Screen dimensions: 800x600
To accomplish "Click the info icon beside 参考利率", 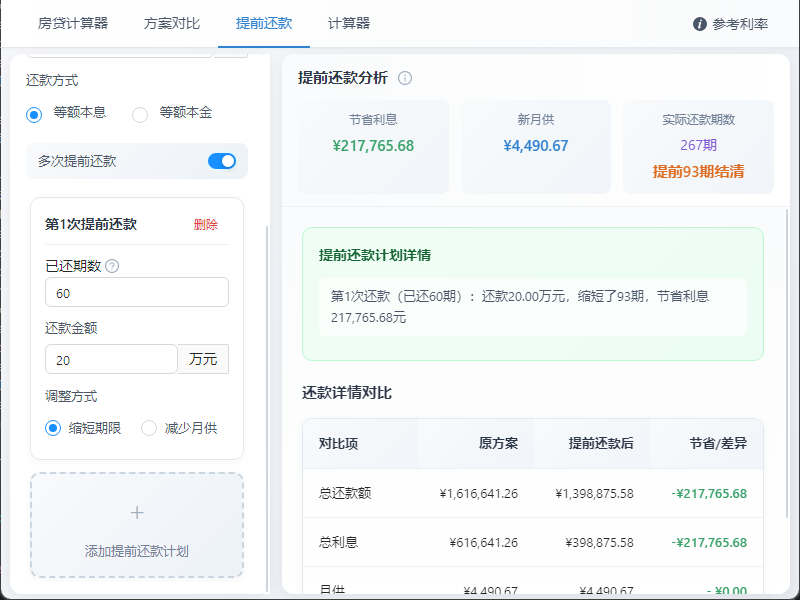I will (x=700, y=24).
